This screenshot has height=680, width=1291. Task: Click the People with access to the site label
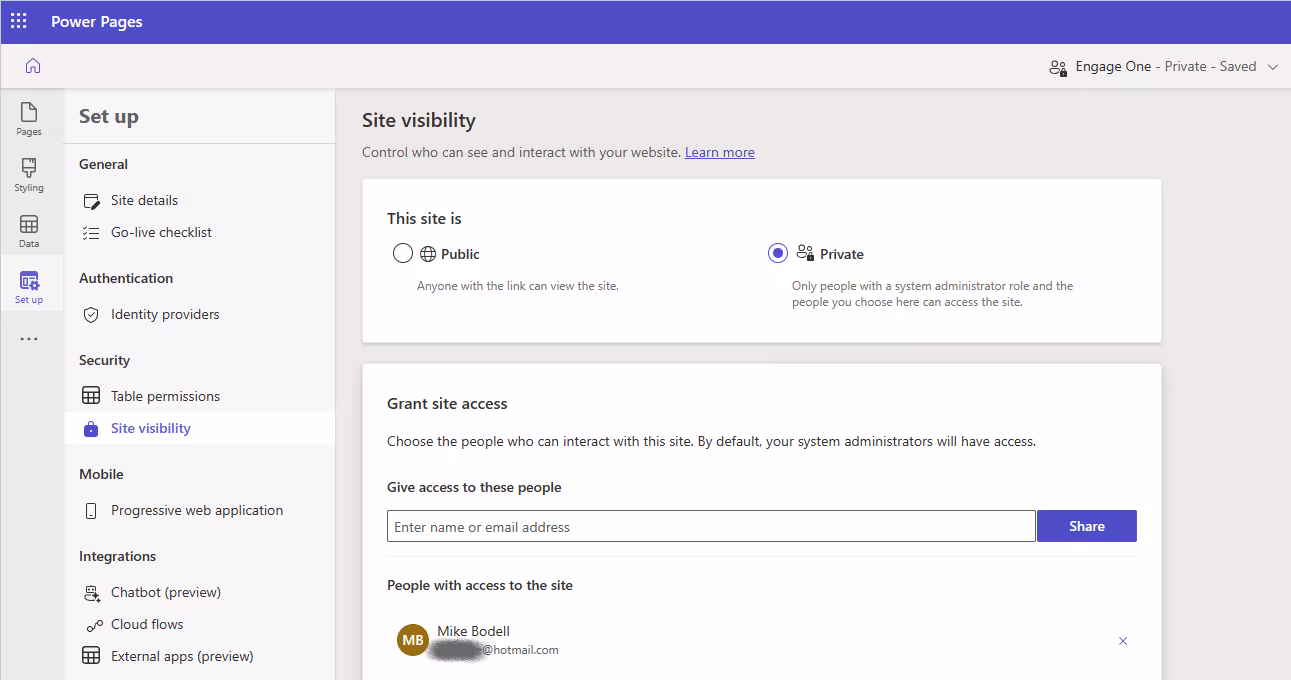pos(480,585)
